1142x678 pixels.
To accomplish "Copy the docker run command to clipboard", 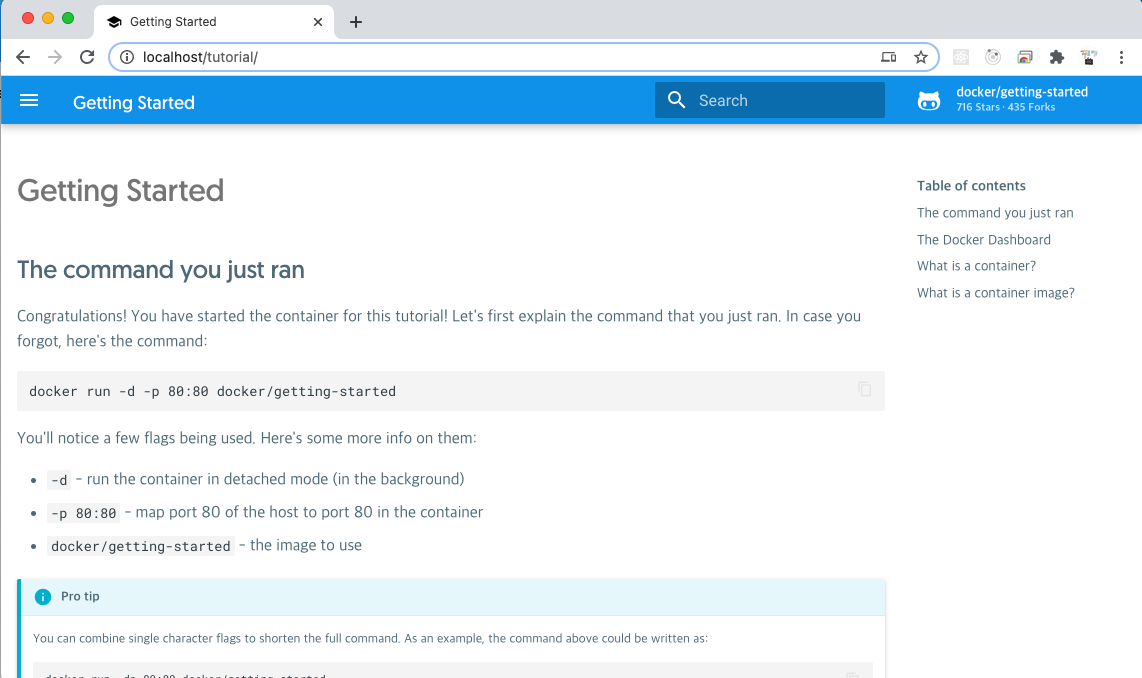I will (x=865, y=389).
